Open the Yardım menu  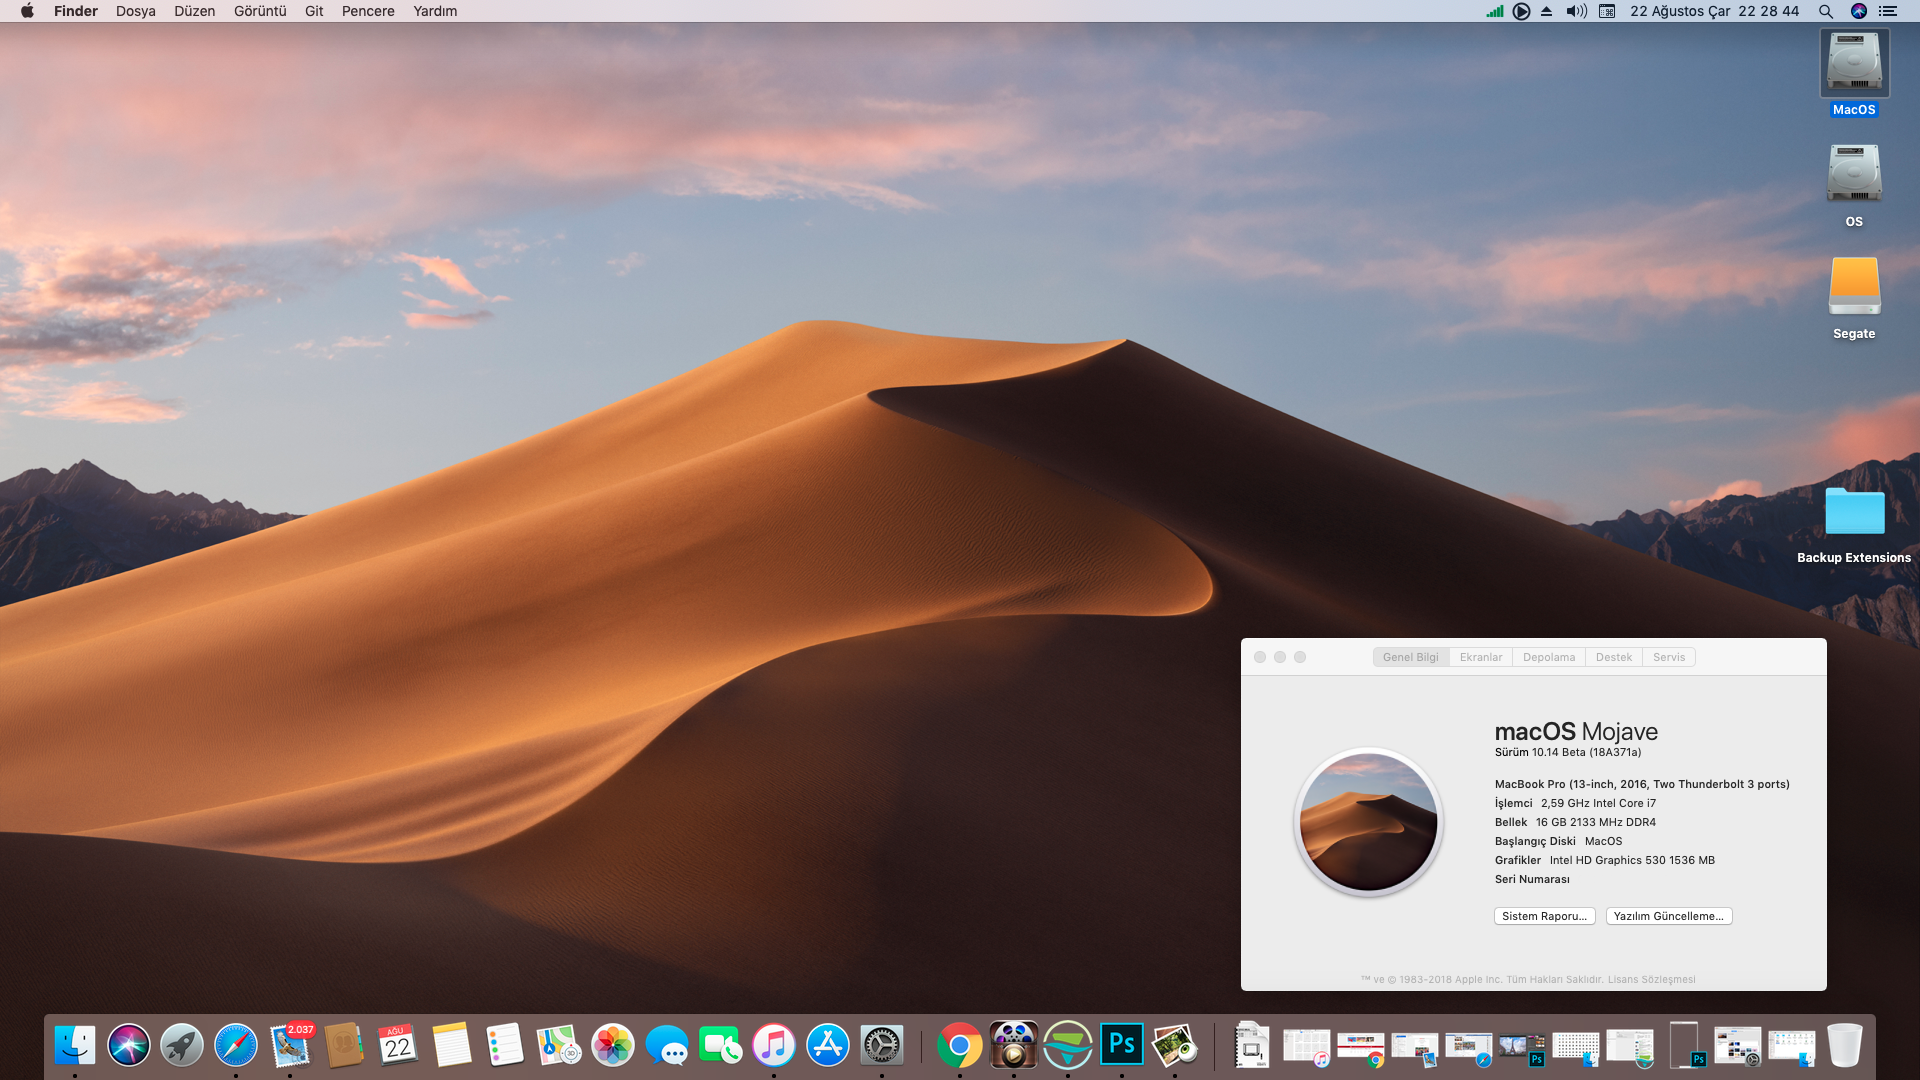click(x=435, y=11)
